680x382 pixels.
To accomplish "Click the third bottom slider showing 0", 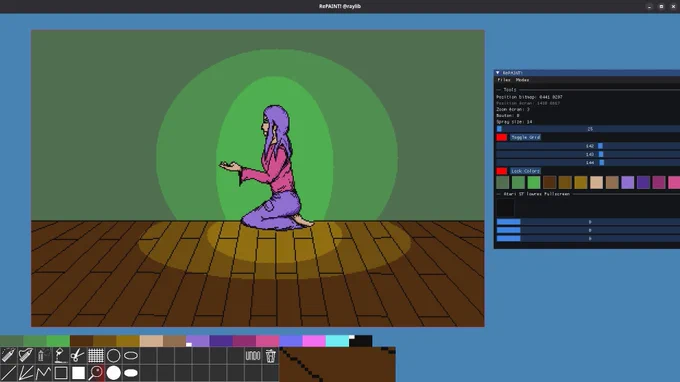I will click(588, 238).
